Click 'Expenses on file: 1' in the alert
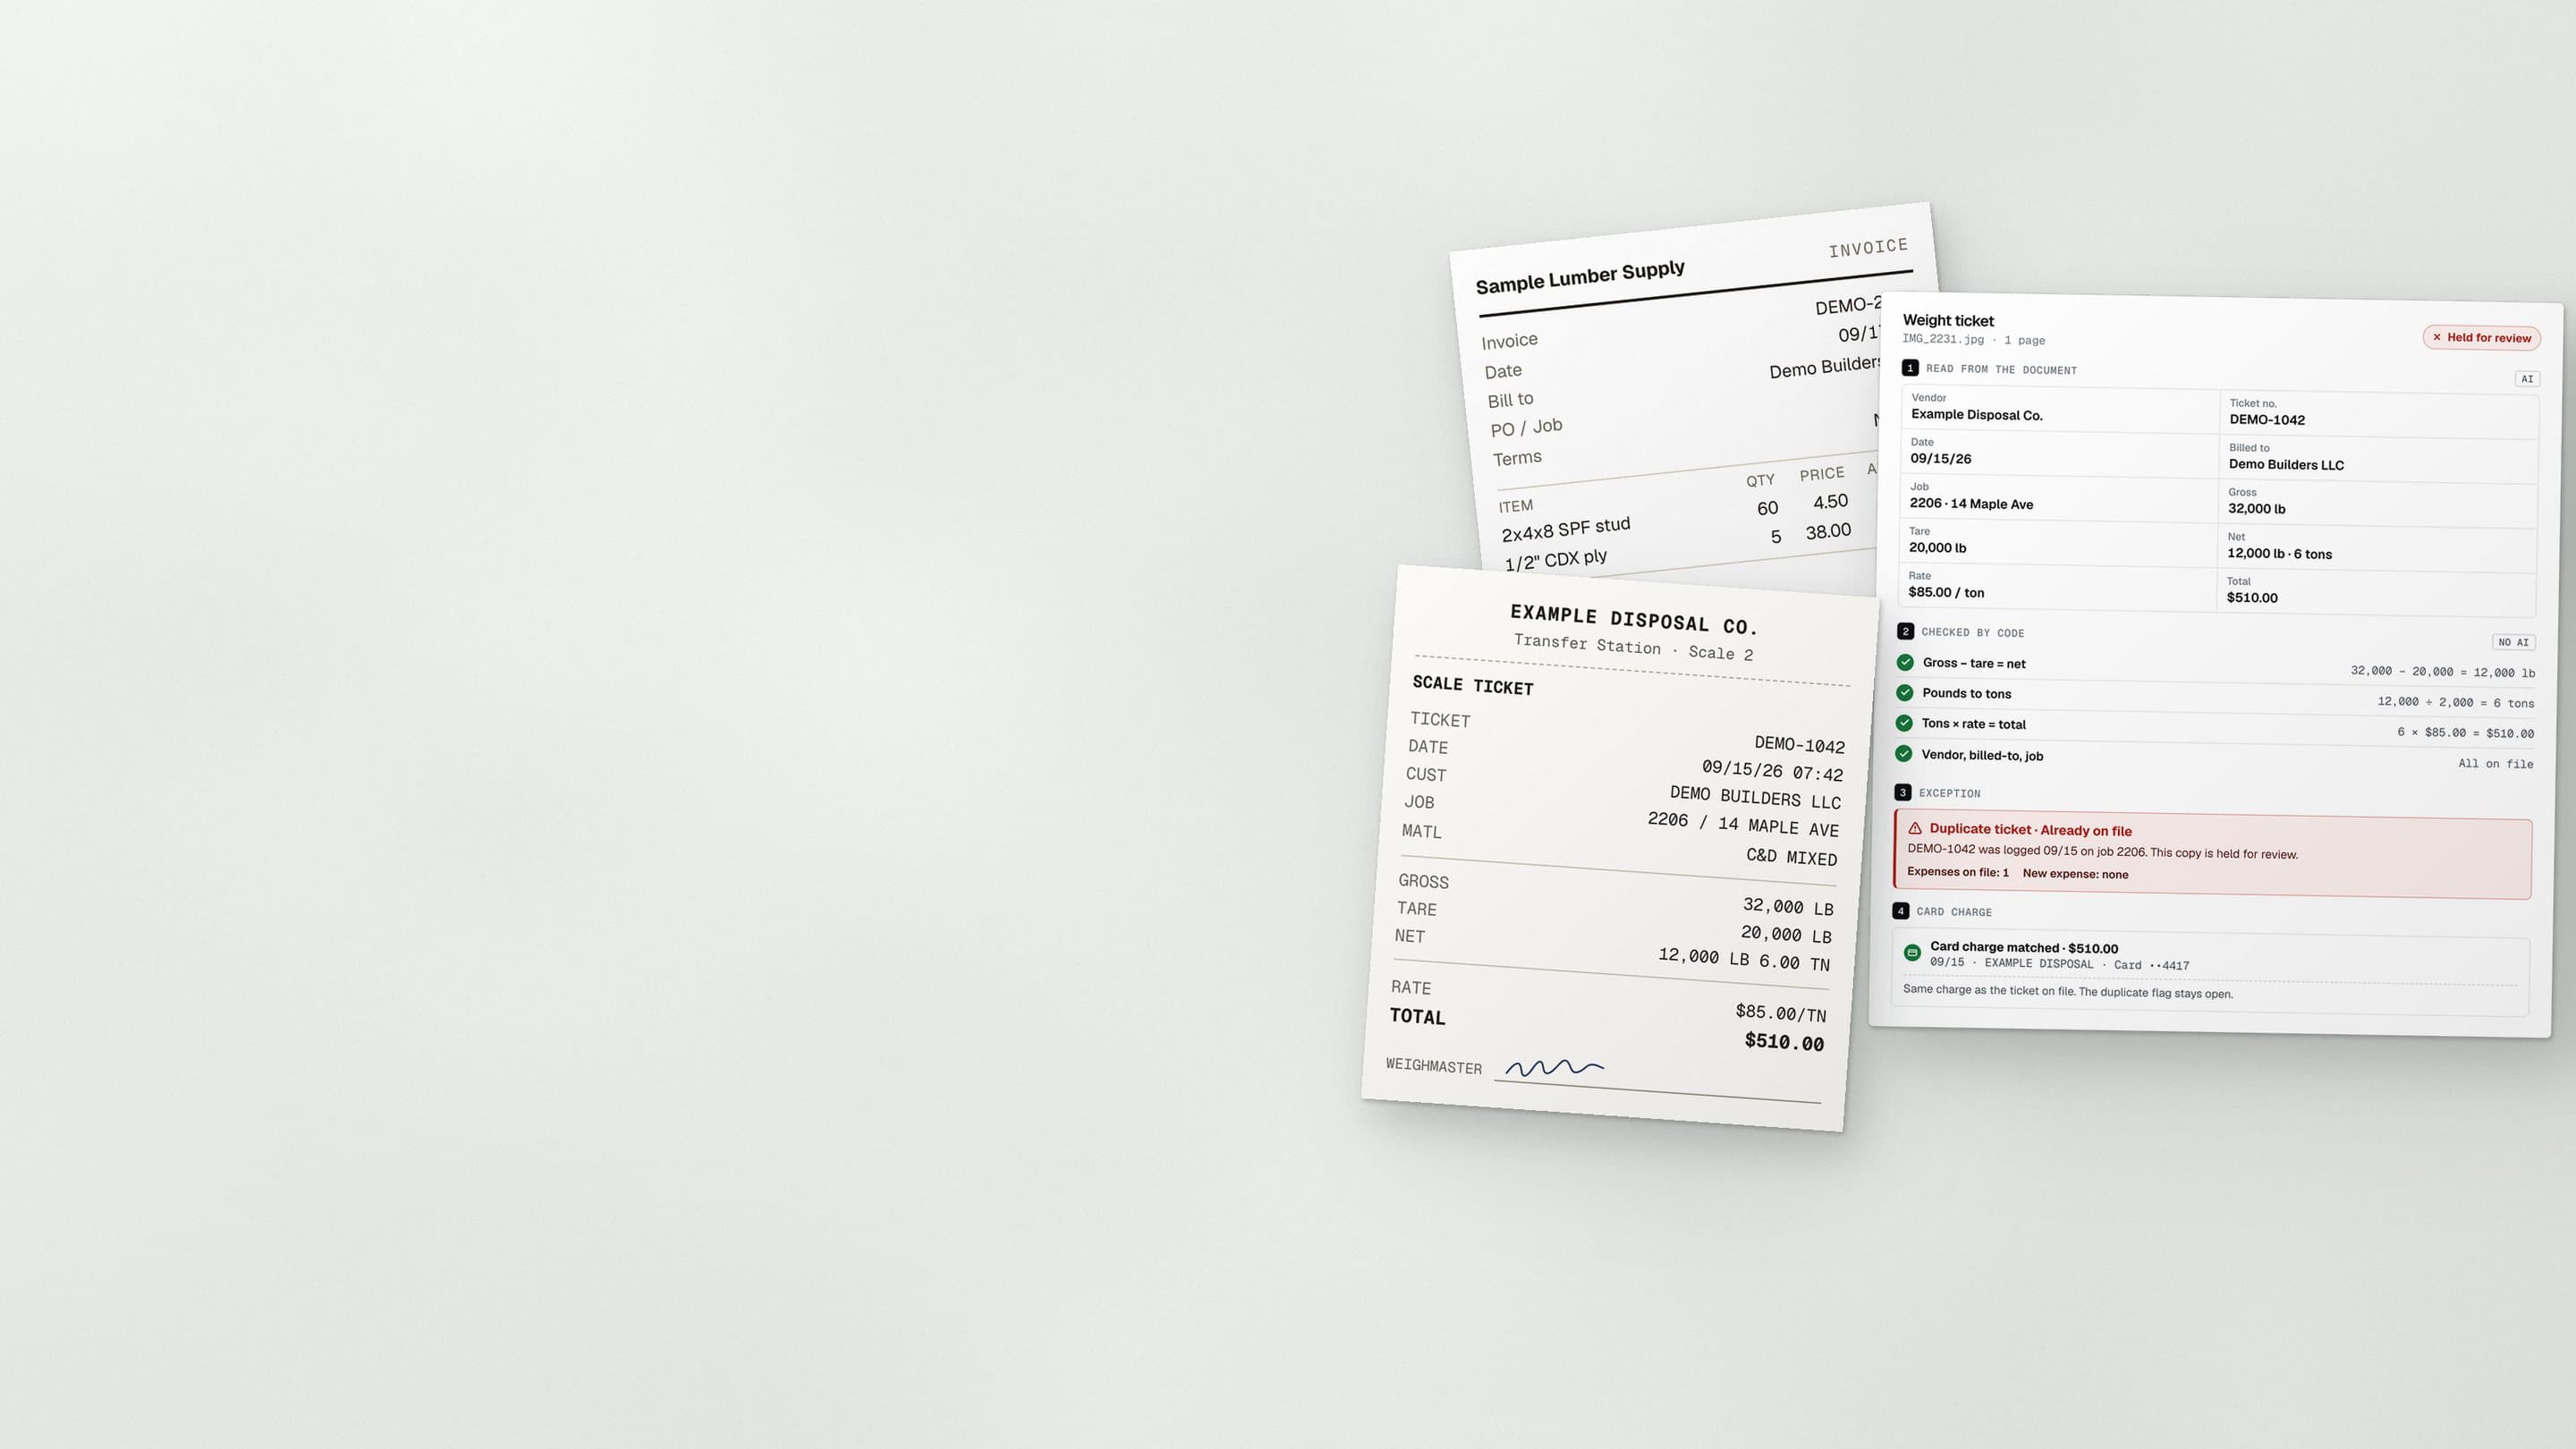Image resolution: width=2576 pixels, height=1449 pixels. 1957,871
